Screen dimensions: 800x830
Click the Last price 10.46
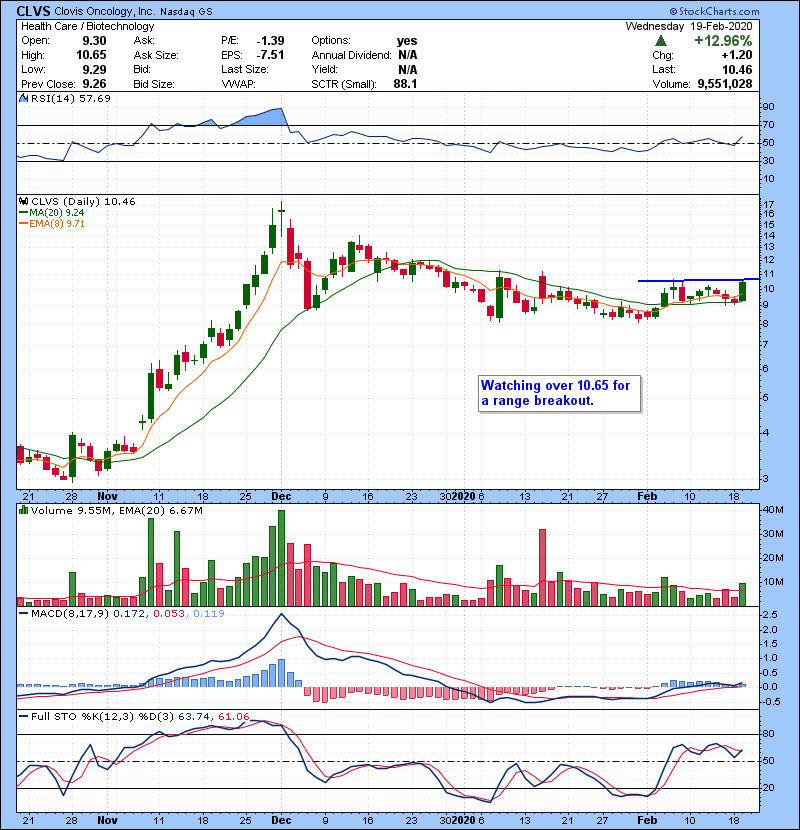(738, 69)
